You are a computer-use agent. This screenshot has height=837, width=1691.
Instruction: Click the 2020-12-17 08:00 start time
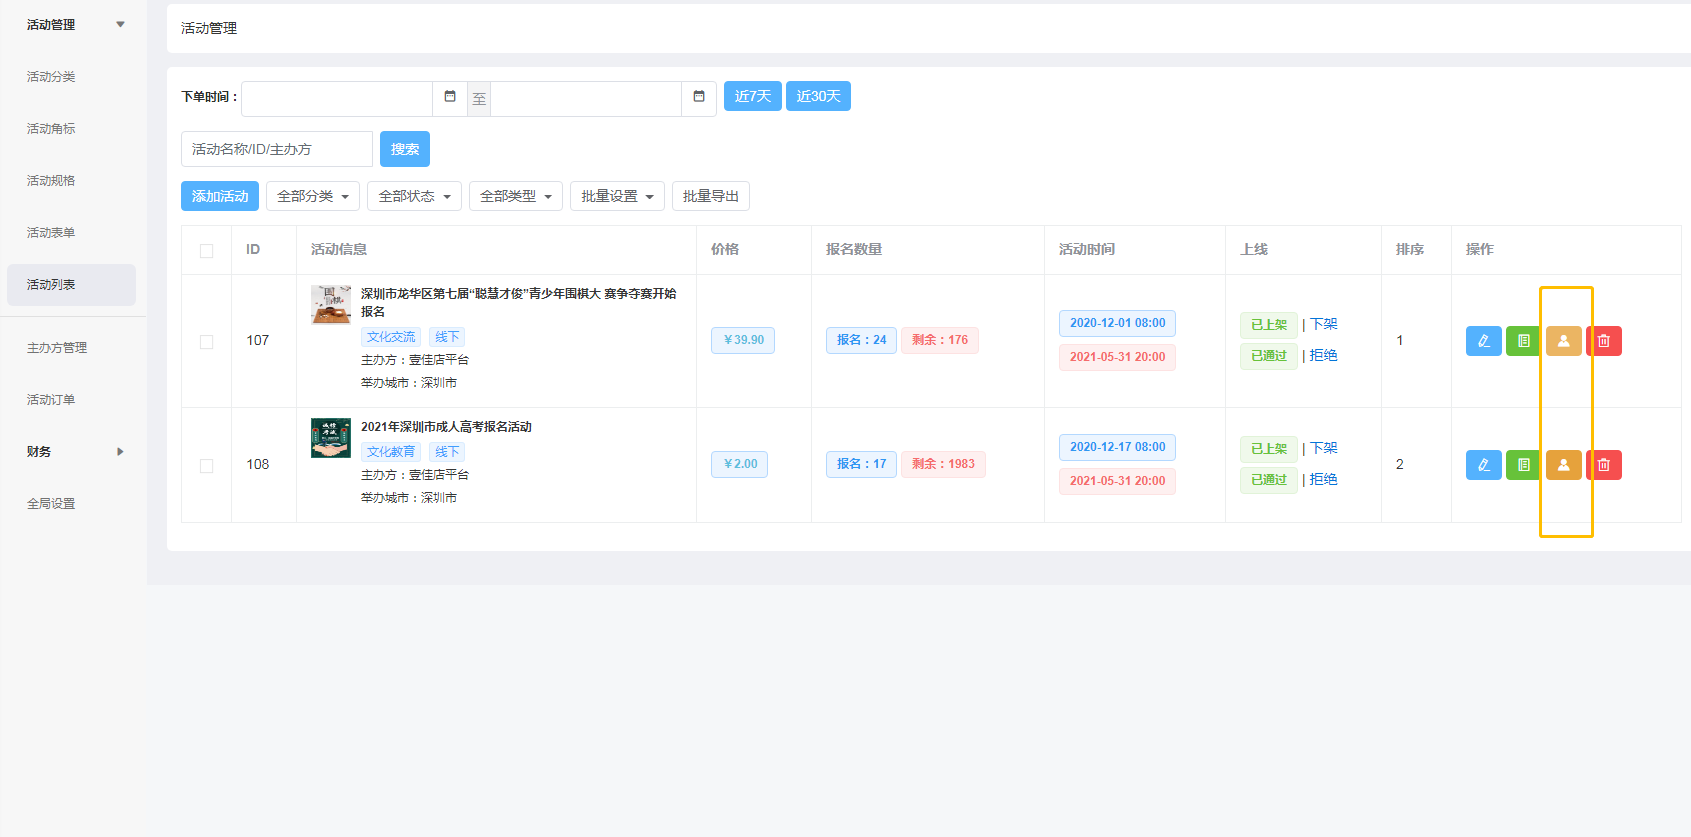pos(1117,447)
